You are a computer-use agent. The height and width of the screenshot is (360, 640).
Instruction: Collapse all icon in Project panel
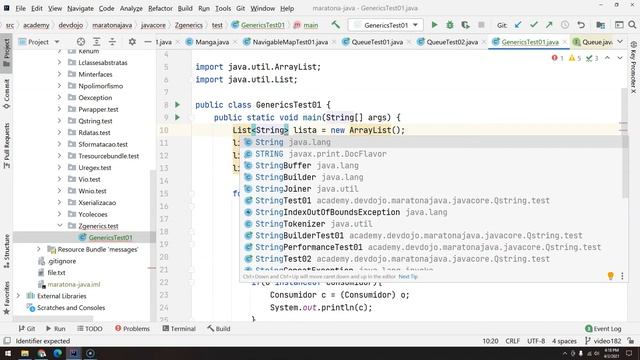click(112, 42)
